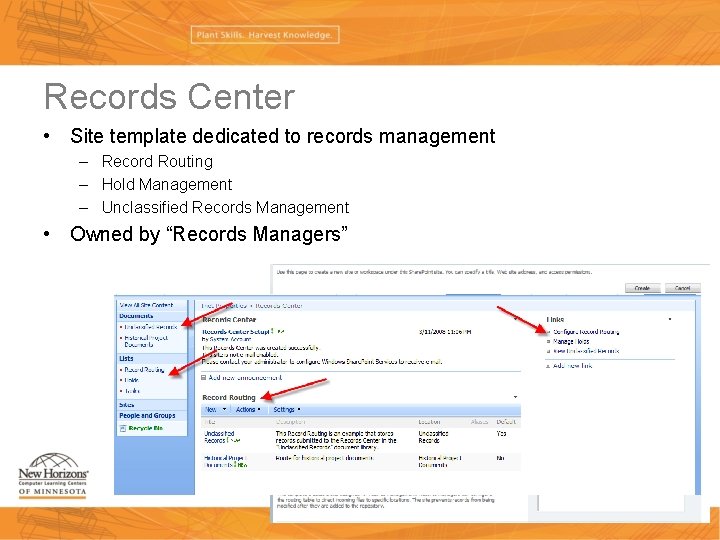The image size is (720, 540).
Task: Click the Cancel button in background page
Action: [x=683, y=288]
